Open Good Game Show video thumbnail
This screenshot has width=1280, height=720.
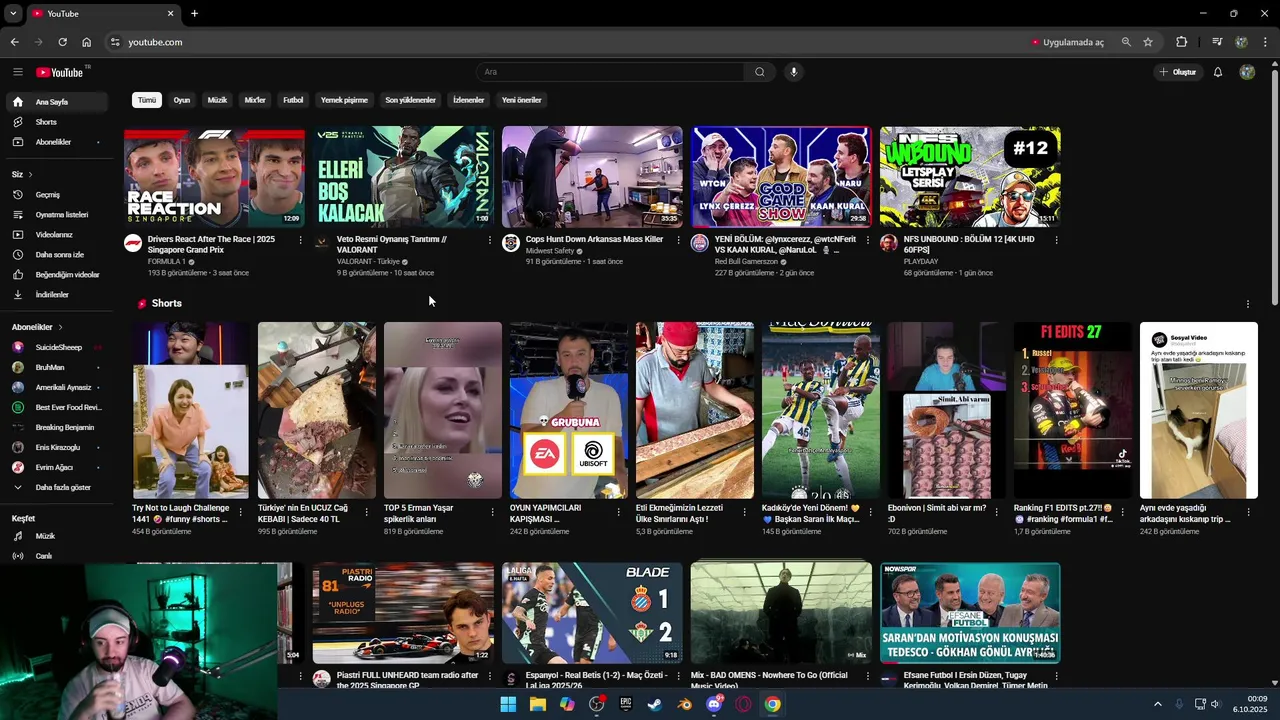781,177
